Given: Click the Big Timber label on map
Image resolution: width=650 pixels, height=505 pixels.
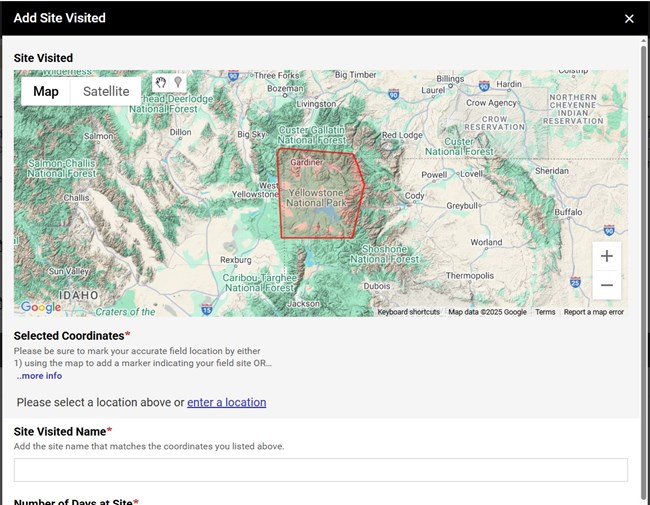Looking at the screenshot, I should [355, 75].
